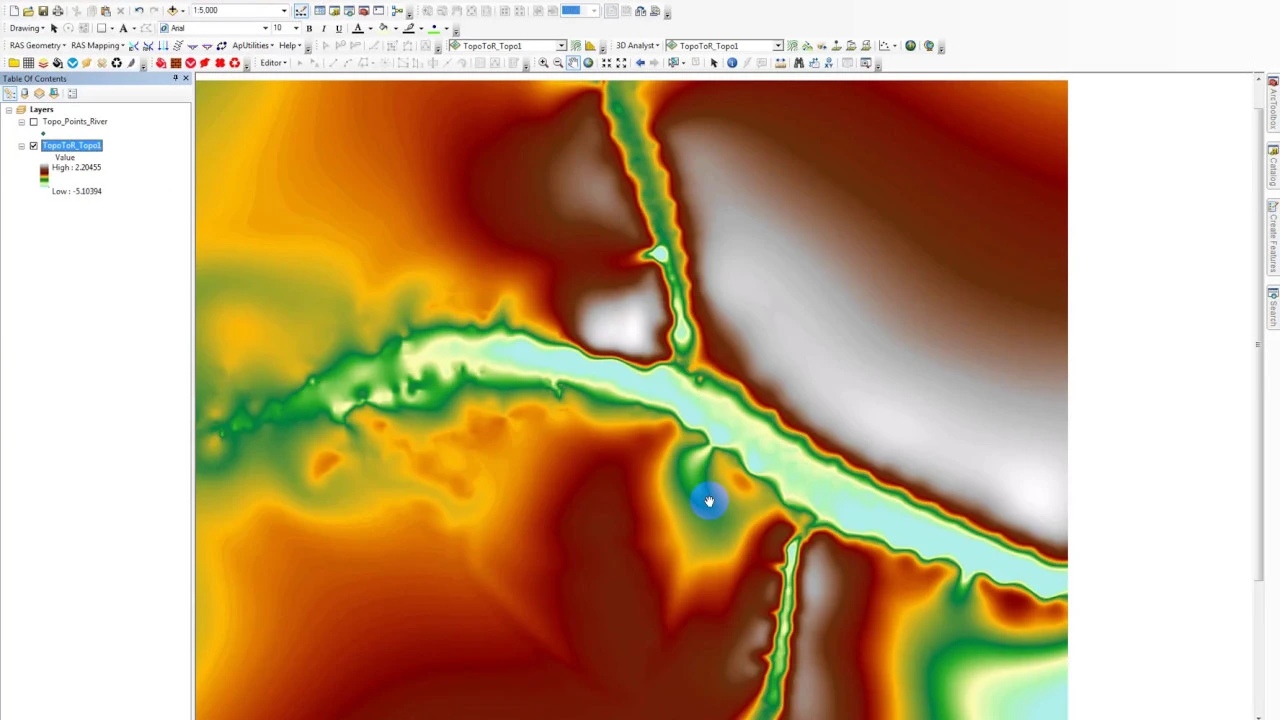Toggle Italic text formatting

324,28
